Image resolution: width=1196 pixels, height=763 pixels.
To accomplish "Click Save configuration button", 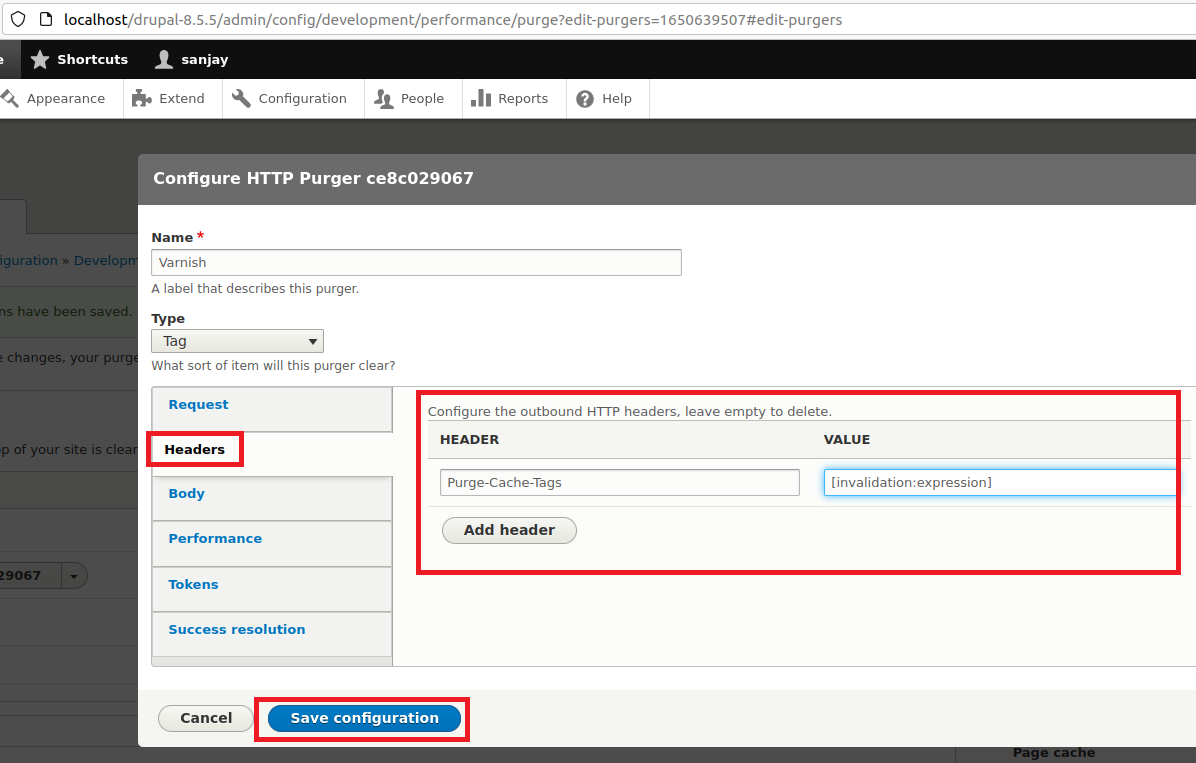I will coord(364,718).
